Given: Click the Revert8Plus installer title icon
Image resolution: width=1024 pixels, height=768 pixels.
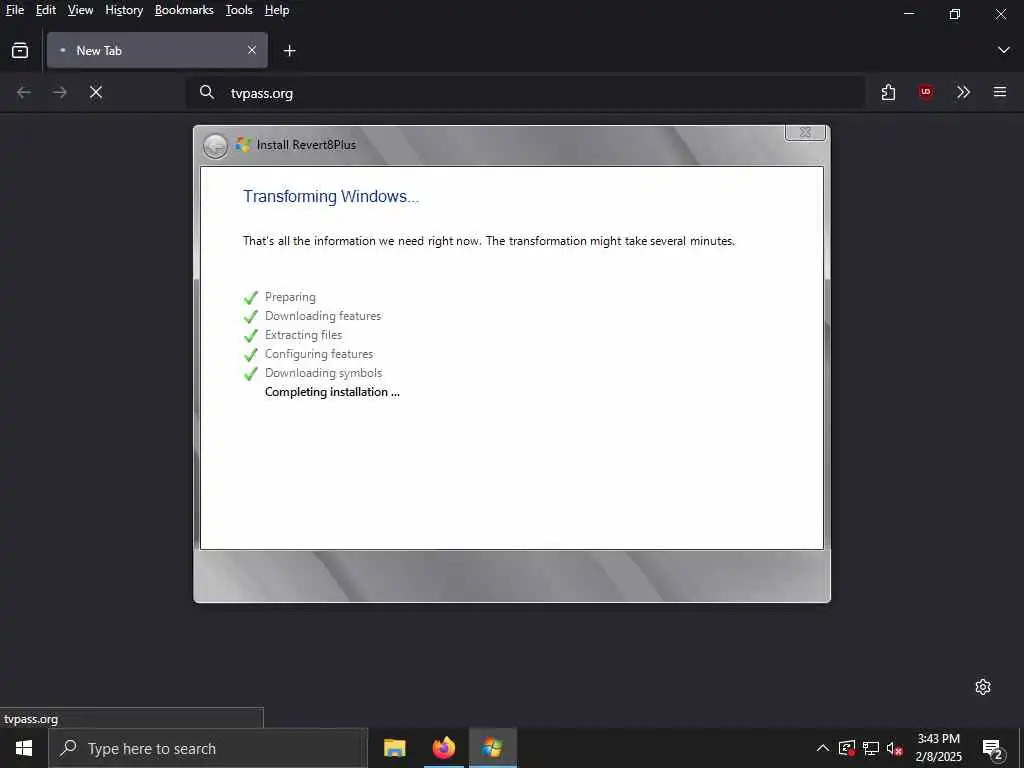Looking at the screenshot, I should click(244, 144).
